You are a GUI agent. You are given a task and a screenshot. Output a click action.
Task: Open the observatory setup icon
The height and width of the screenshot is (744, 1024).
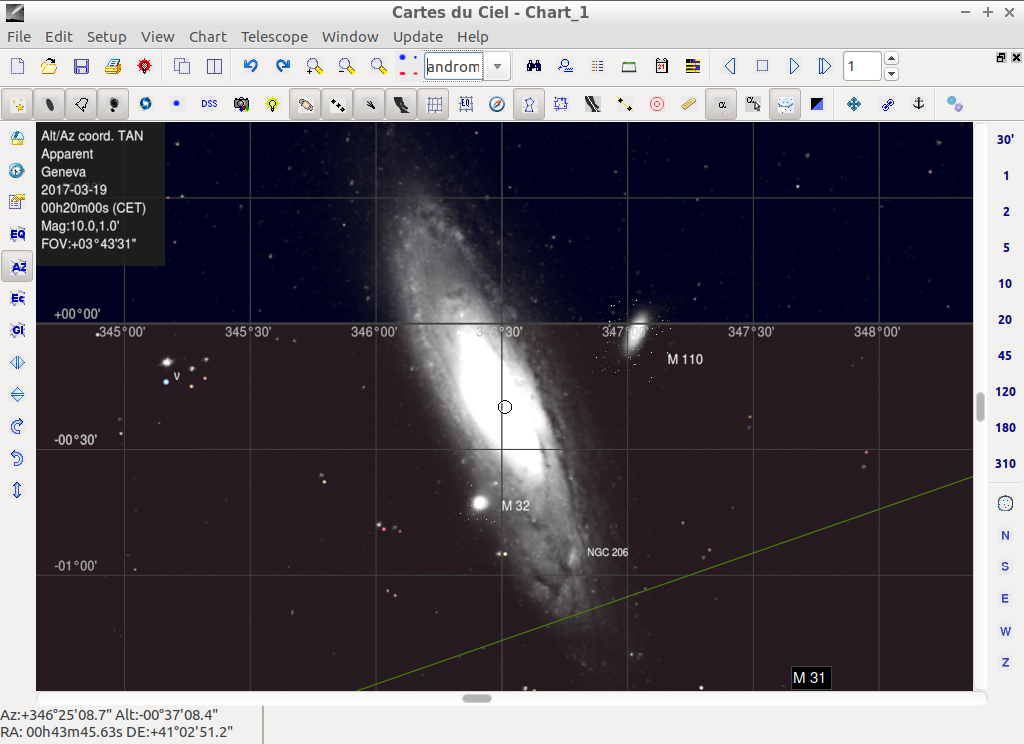tap(17, 138)
